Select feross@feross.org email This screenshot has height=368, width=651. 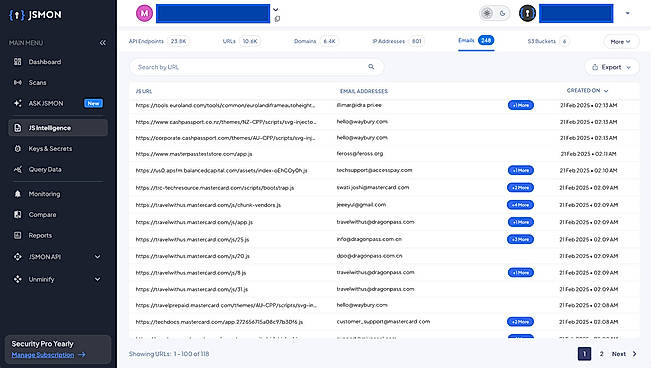tap(360, 154)
